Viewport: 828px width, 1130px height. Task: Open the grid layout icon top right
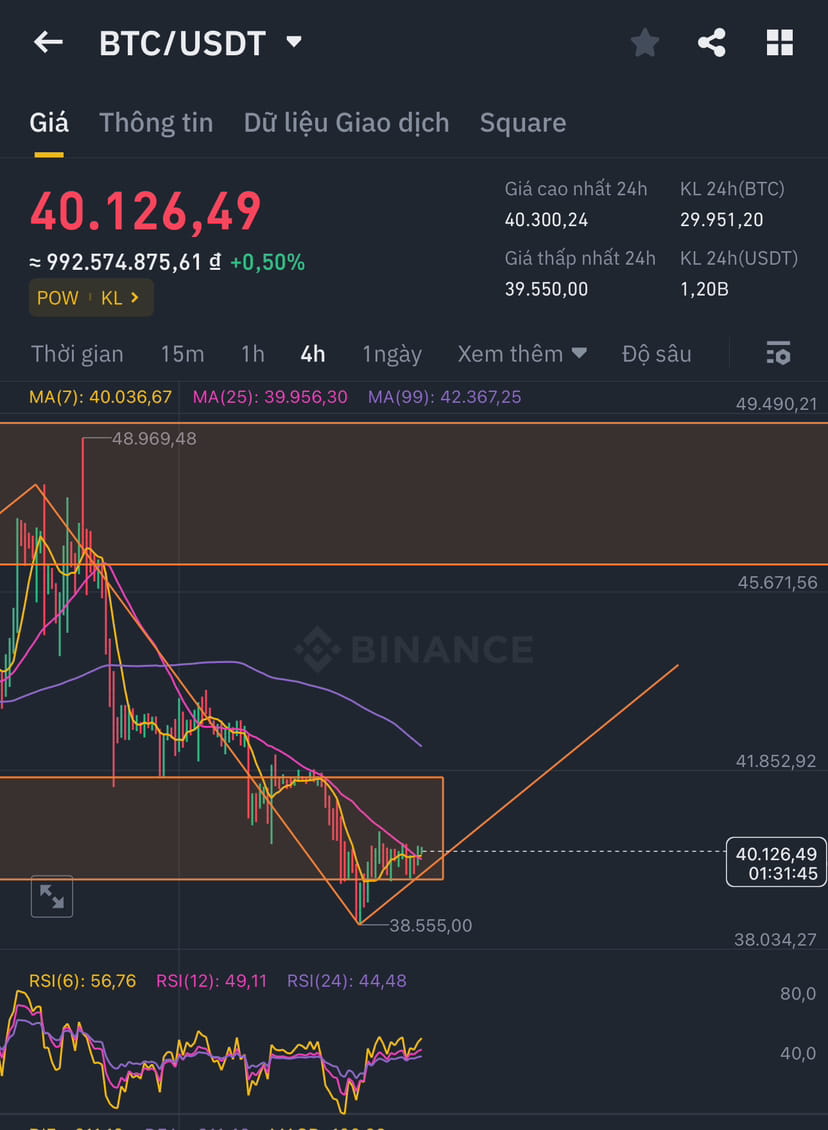tap(781, 42)
